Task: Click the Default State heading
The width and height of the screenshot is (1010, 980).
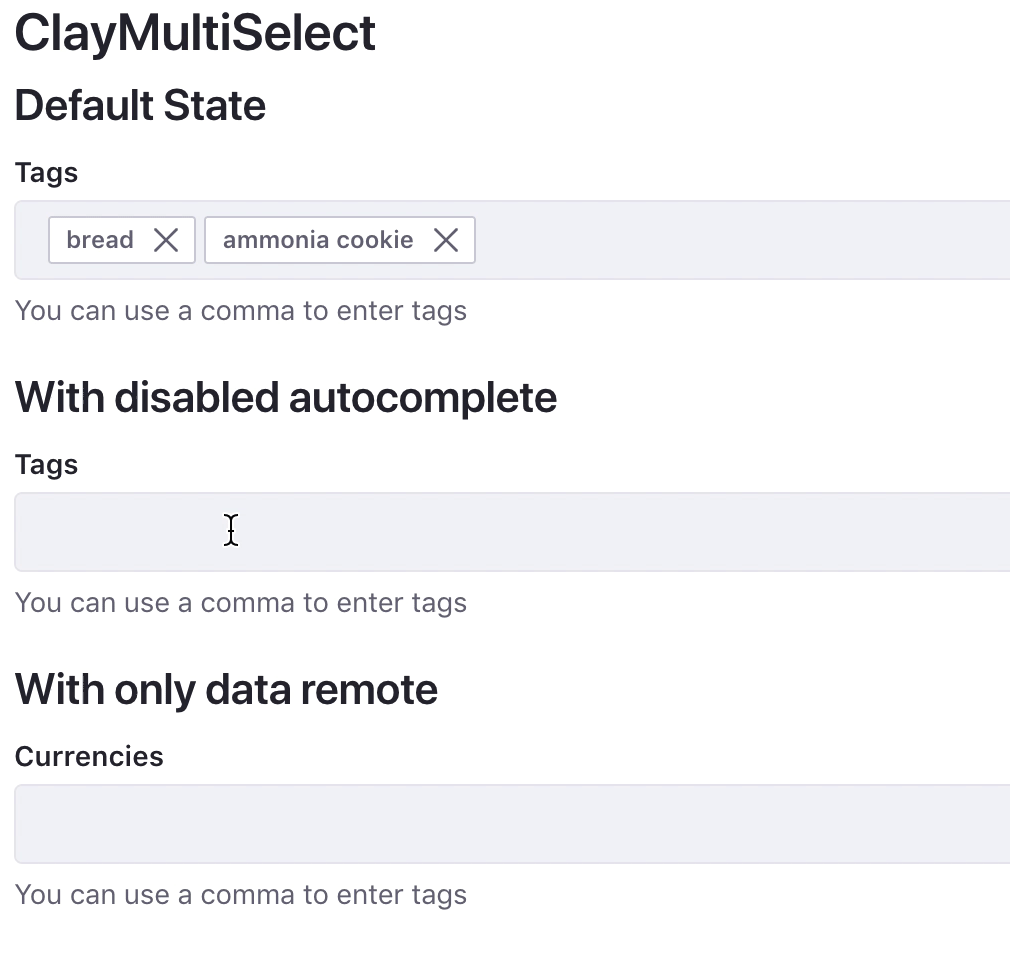Action: [x=140, y=105]
